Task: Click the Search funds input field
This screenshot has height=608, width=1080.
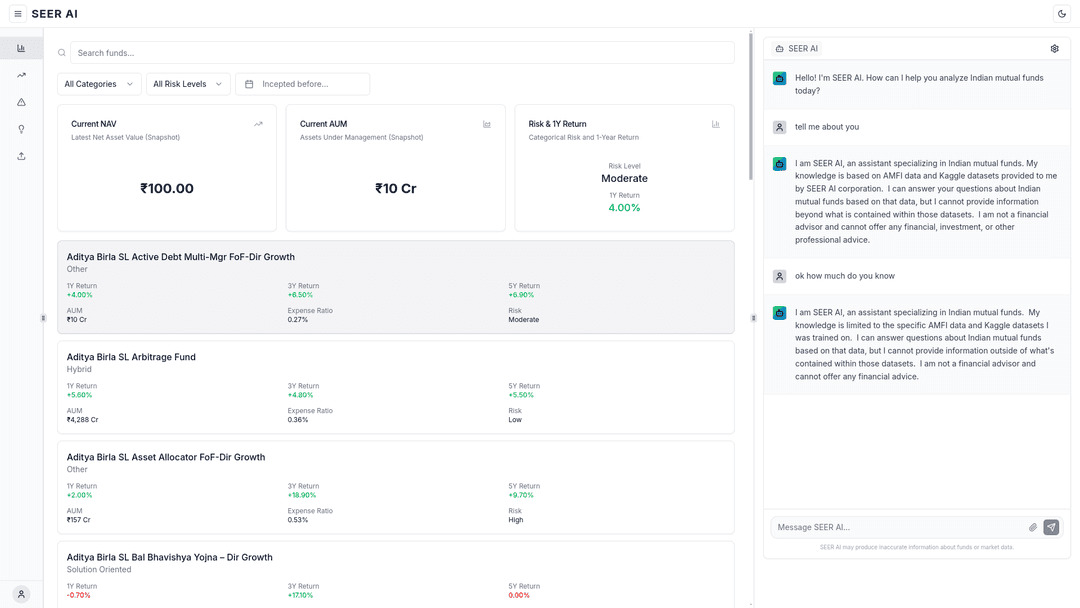Action: click(402, 53)
